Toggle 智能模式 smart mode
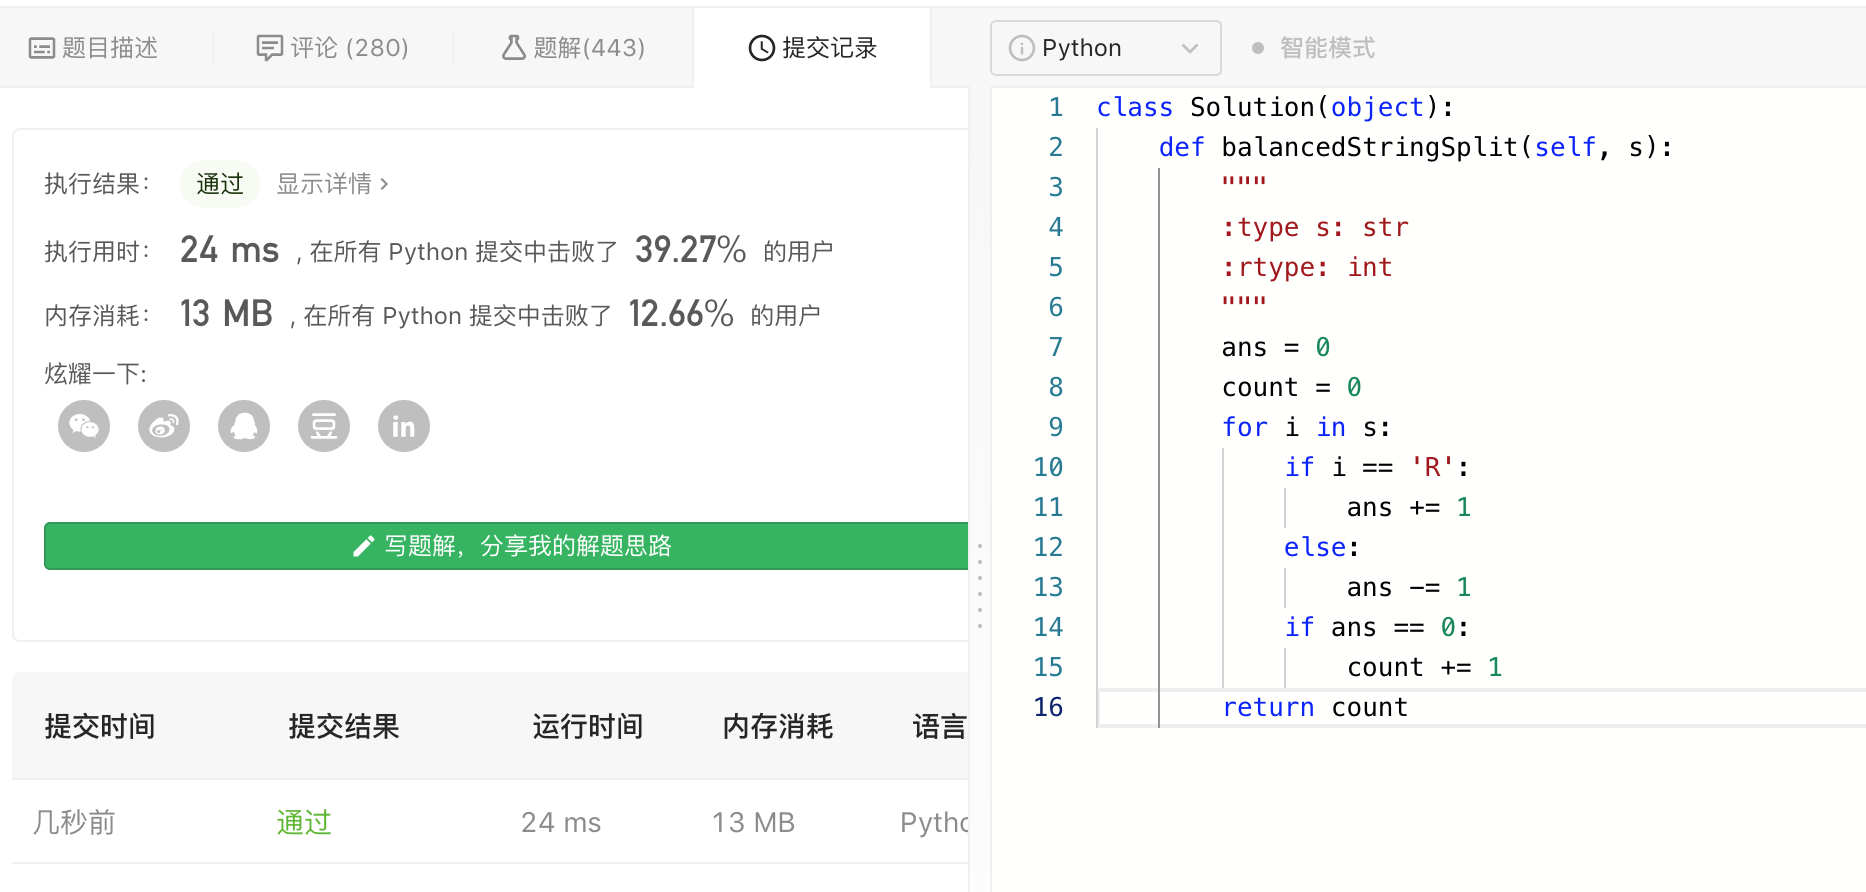1866x892 pixels. pos(1314,48)
